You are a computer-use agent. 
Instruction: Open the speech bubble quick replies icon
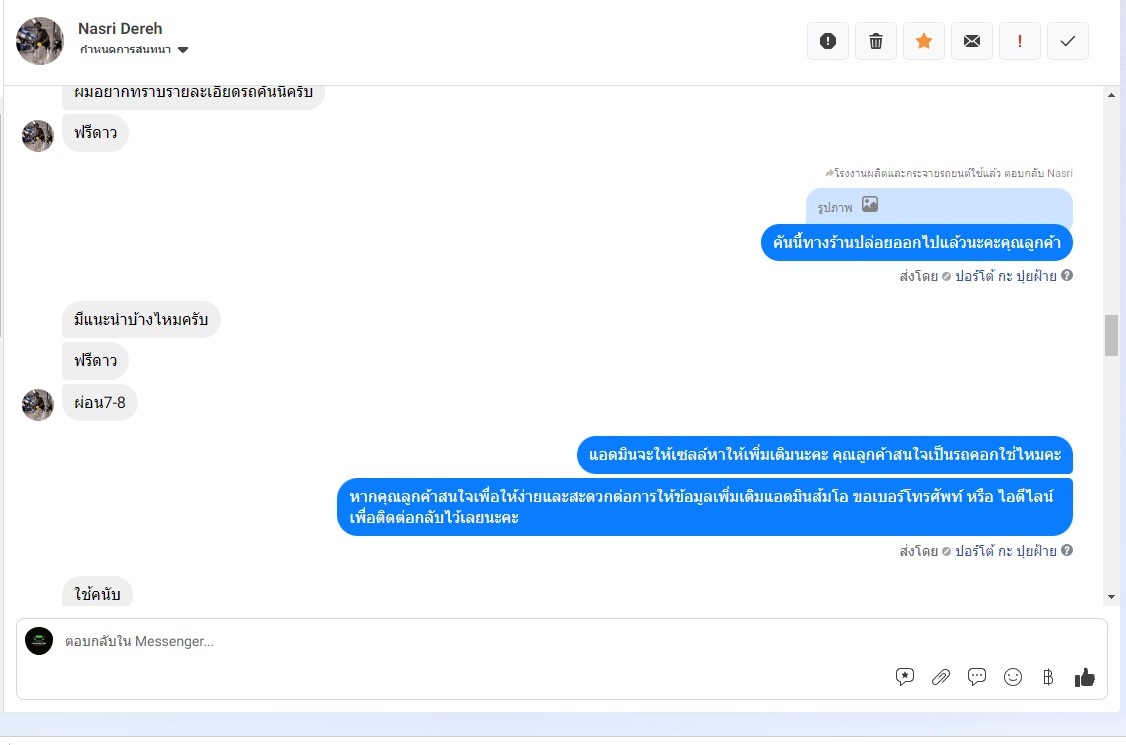click(x=977, y=677)
